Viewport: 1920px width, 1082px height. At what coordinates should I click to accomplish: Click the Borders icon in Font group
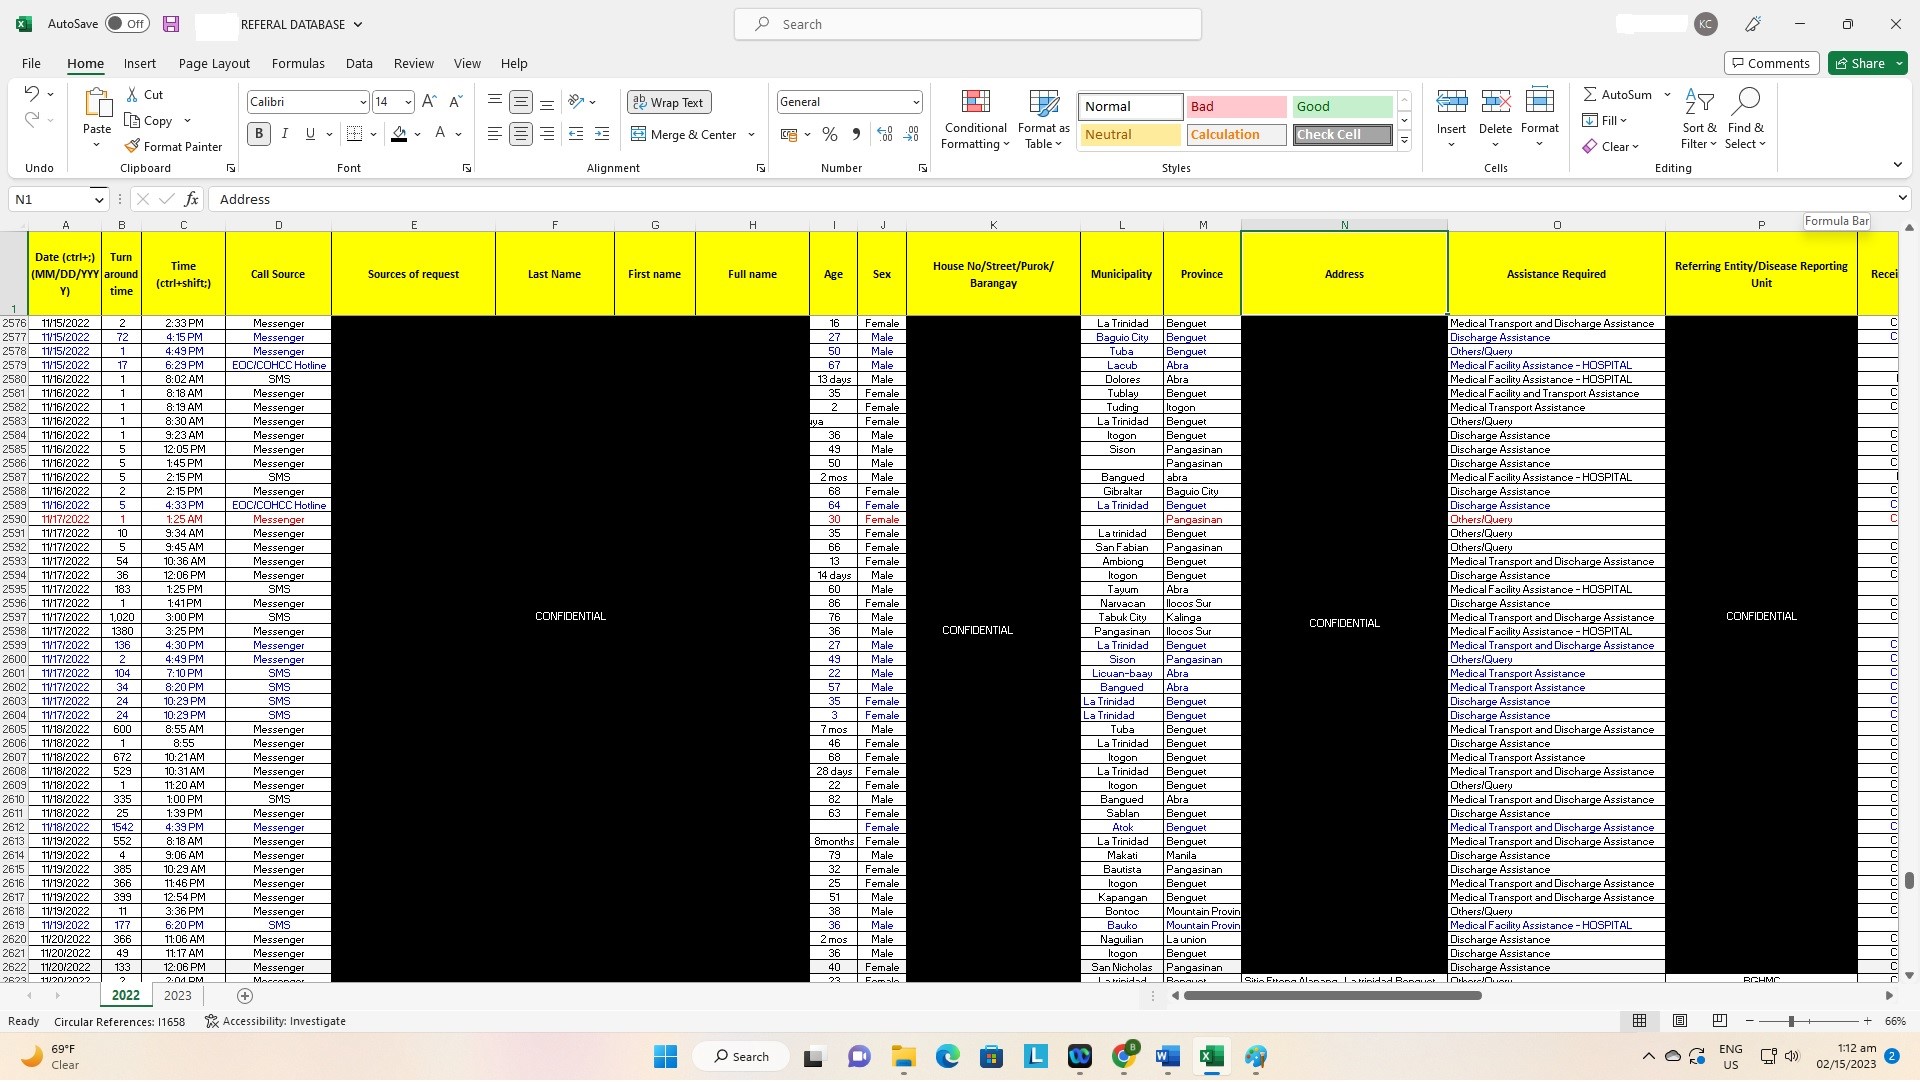tap(354, 134)
